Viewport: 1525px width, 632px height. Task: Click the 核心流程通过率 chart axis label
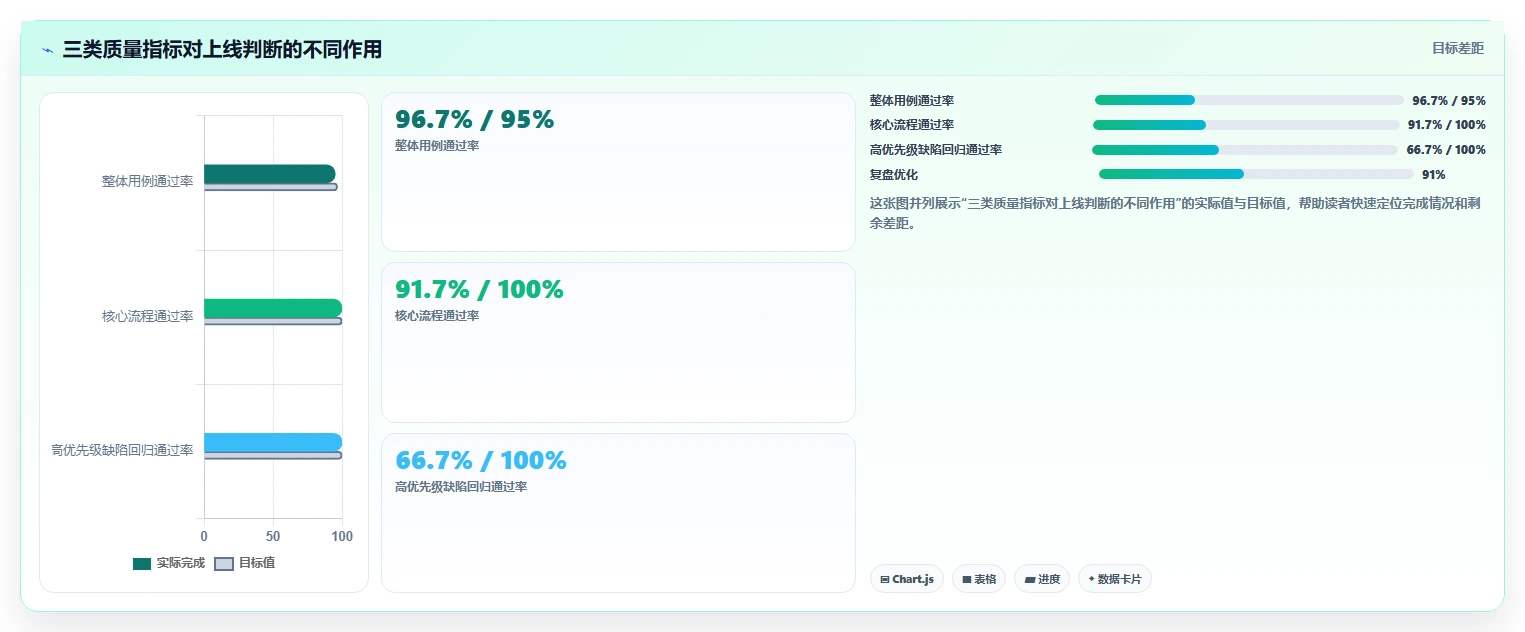tap(147, 316)
